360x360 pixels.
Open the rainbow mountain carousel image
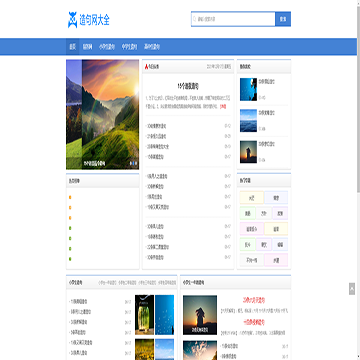(110, 114)
